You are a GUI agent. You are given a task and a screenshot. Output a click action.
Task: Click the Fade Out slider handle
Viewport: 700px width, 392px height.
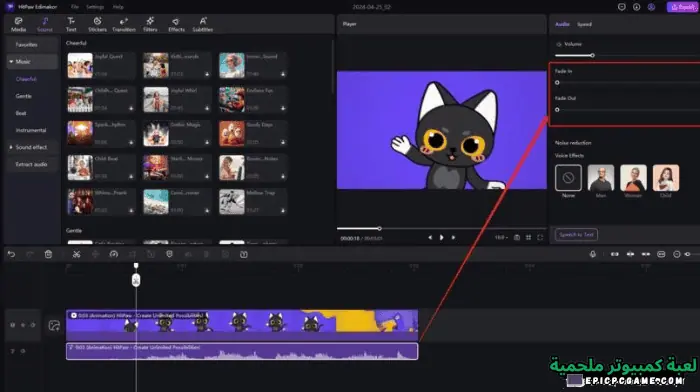(557, 109)
